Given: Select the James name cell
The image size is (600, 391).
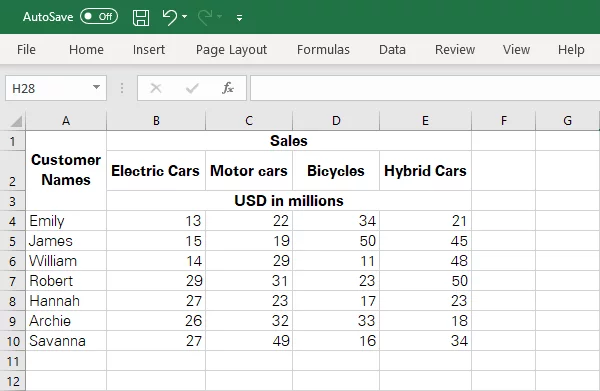Looking at the screenshot, I should tap(66, 241).
